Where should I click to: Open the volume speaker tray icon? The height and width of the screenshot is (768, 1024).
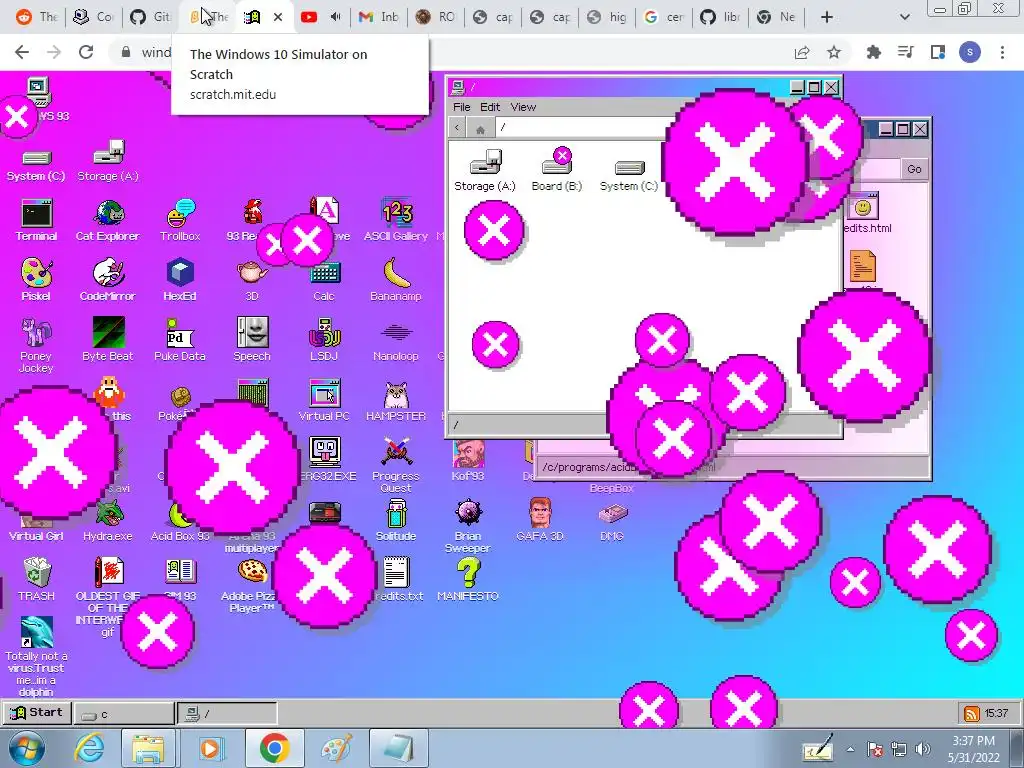tap(923, 749)
